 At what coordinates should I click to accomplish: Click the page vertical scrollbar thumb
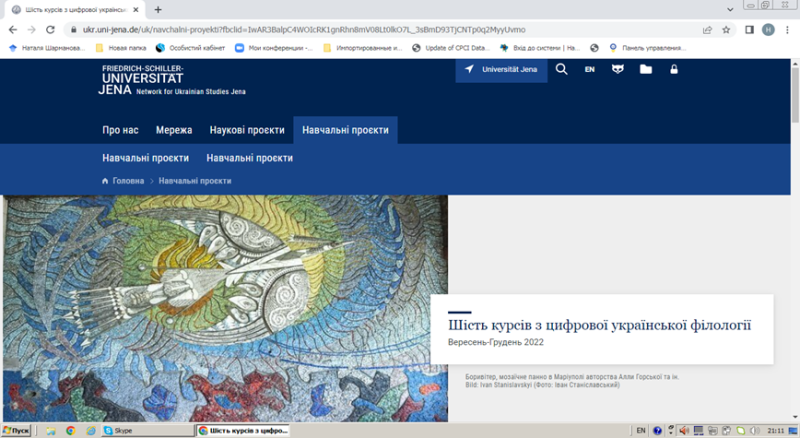click(795, 94)
